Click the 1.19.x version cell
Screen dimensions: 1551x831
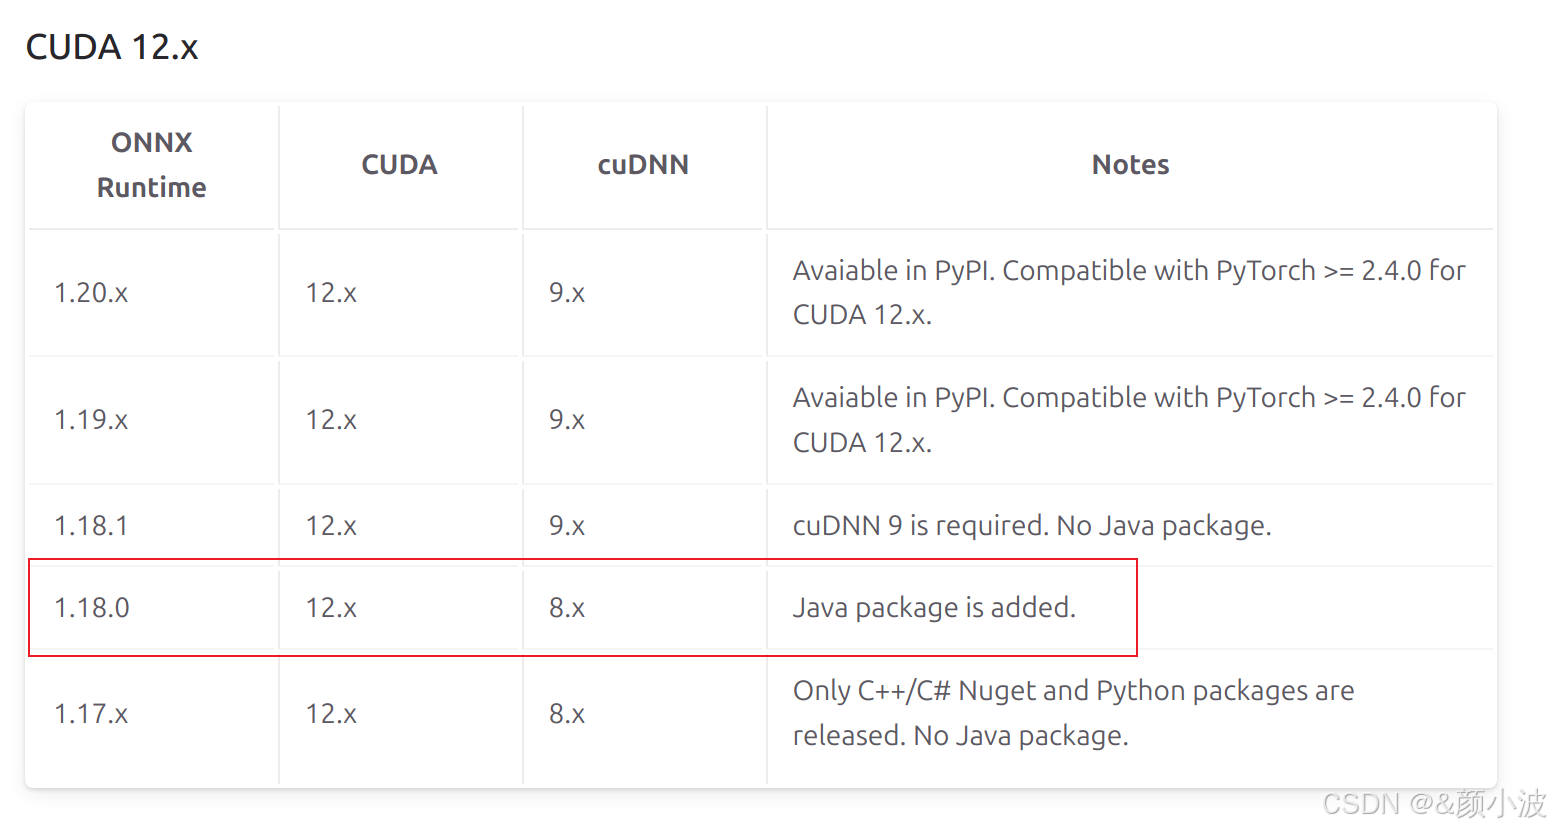[91, 420]
